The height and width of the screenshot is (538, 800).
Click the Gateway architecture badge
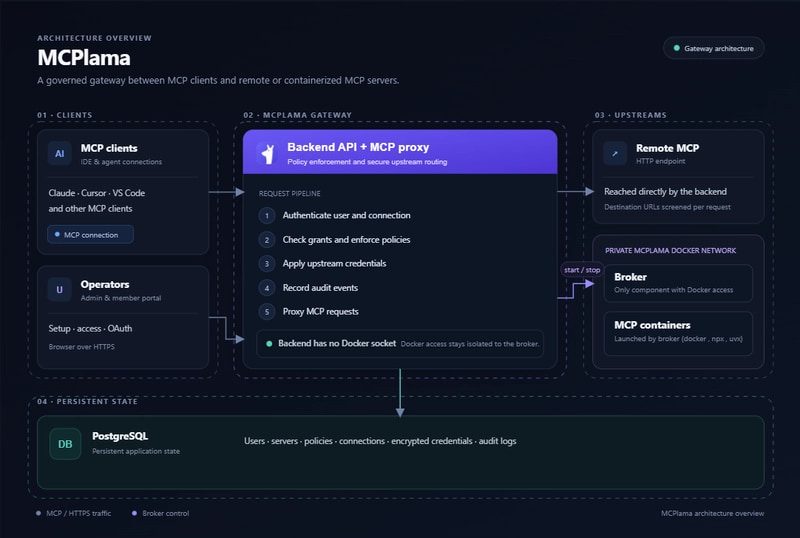pyautogui.click(x=713, y=48)
